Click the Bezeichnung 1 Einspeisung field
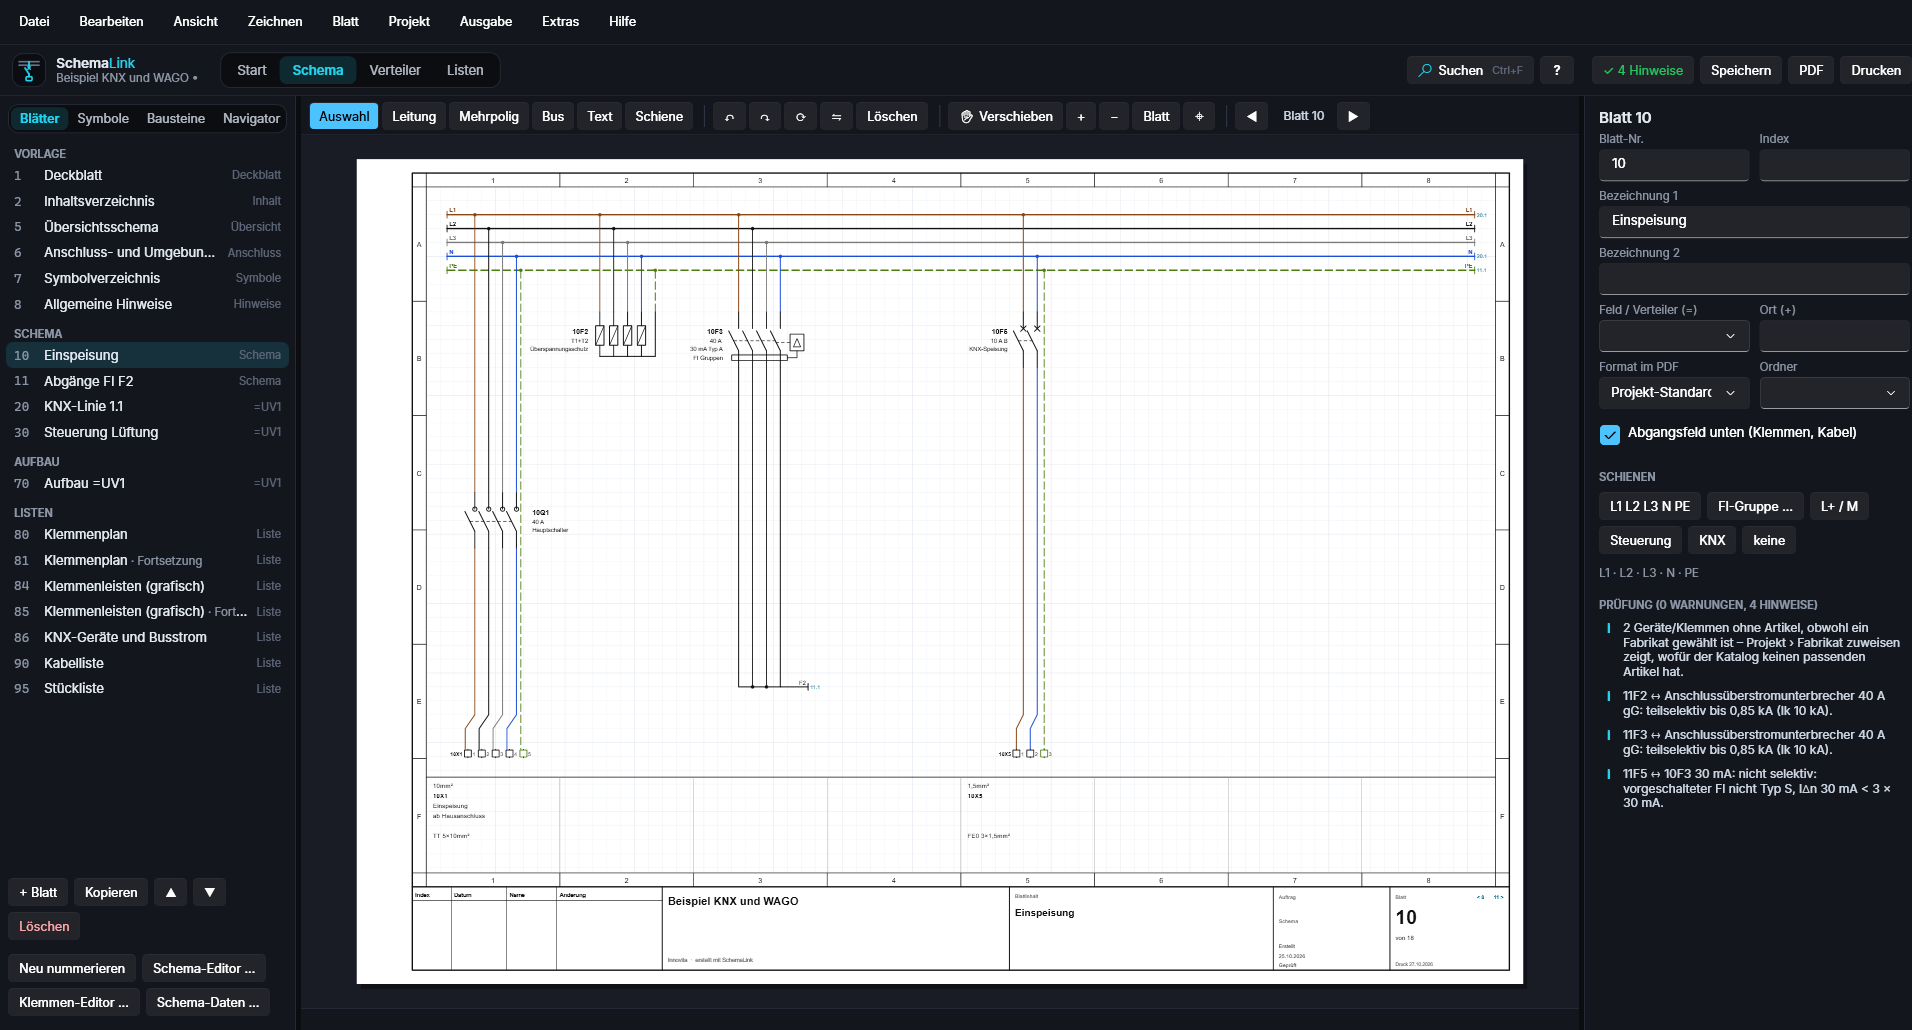 (x=1754, y=221)
